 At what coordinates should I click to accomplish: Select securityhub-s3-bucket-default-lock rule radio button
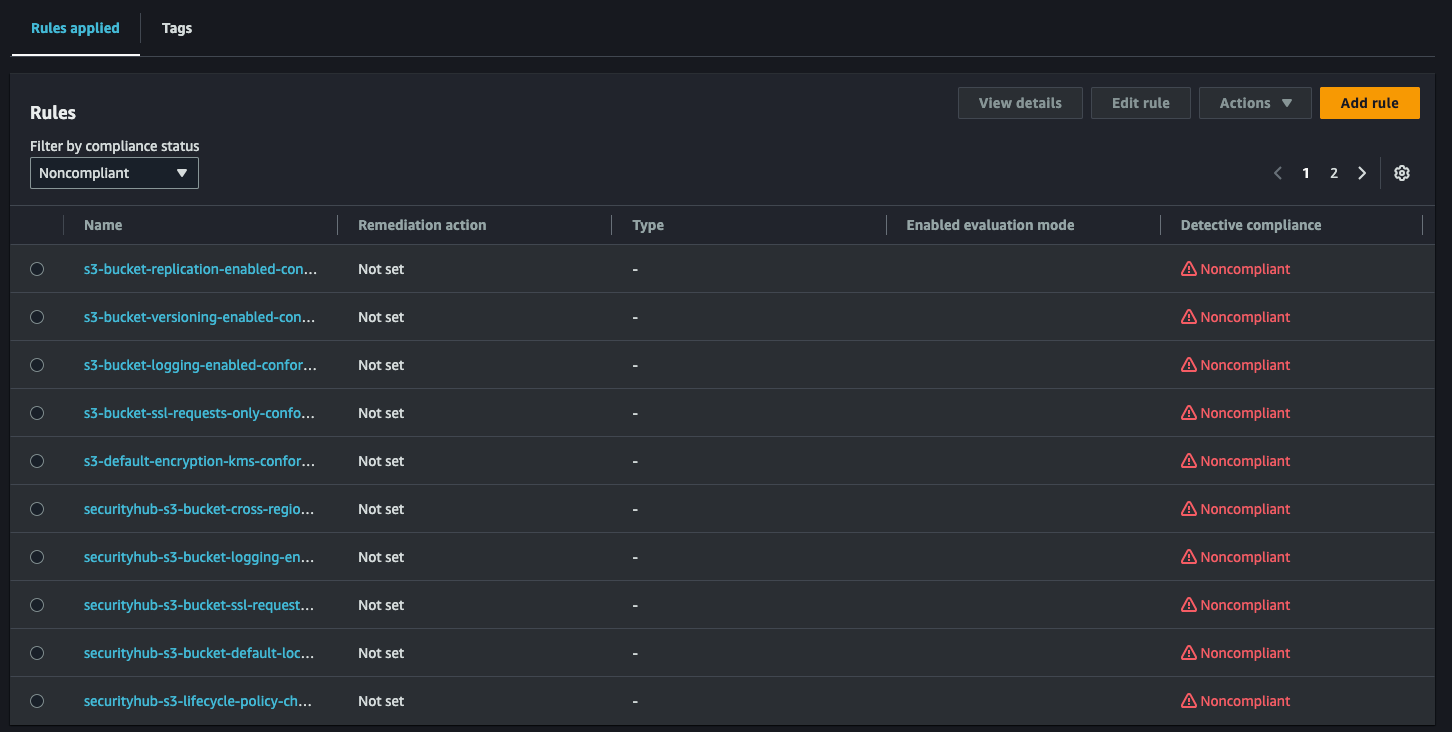click(x=37, y=653)
